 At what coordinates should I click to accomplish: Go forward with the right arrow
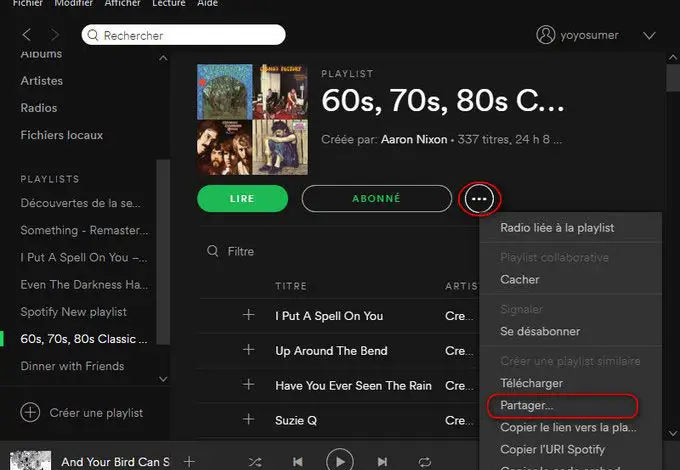55,35
